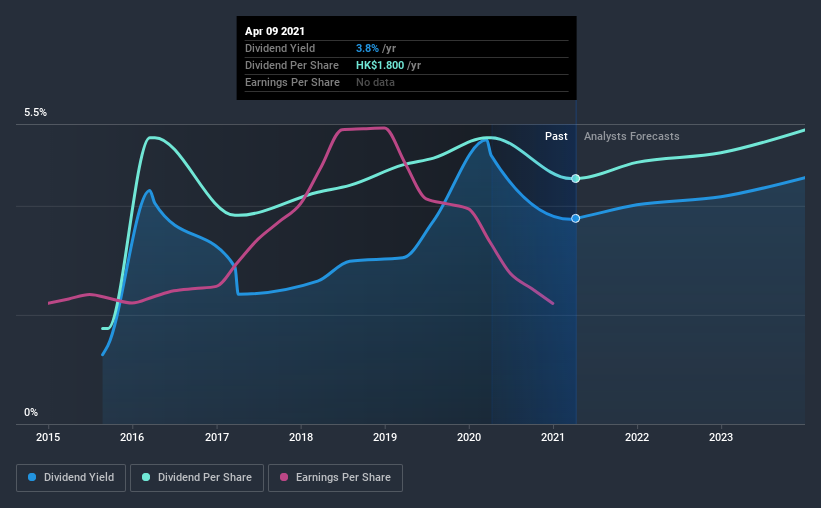821x508 pixels.
Task: Toggle the Dividend Per Share legend button
Action: (x=197, y=478)
